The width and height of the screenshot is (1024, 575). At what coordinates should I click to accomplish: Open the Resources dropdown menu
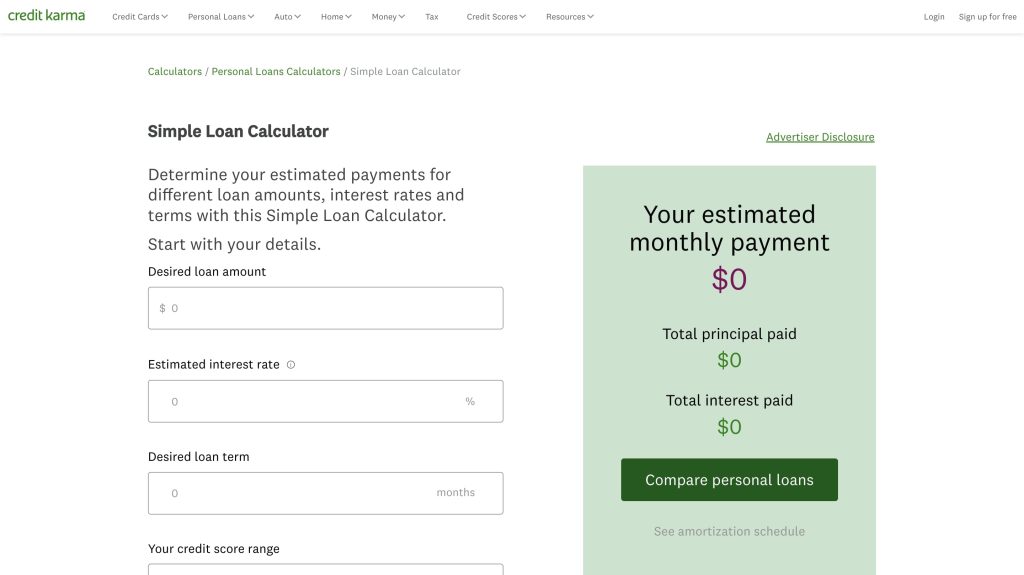click(x=569, y=17)
